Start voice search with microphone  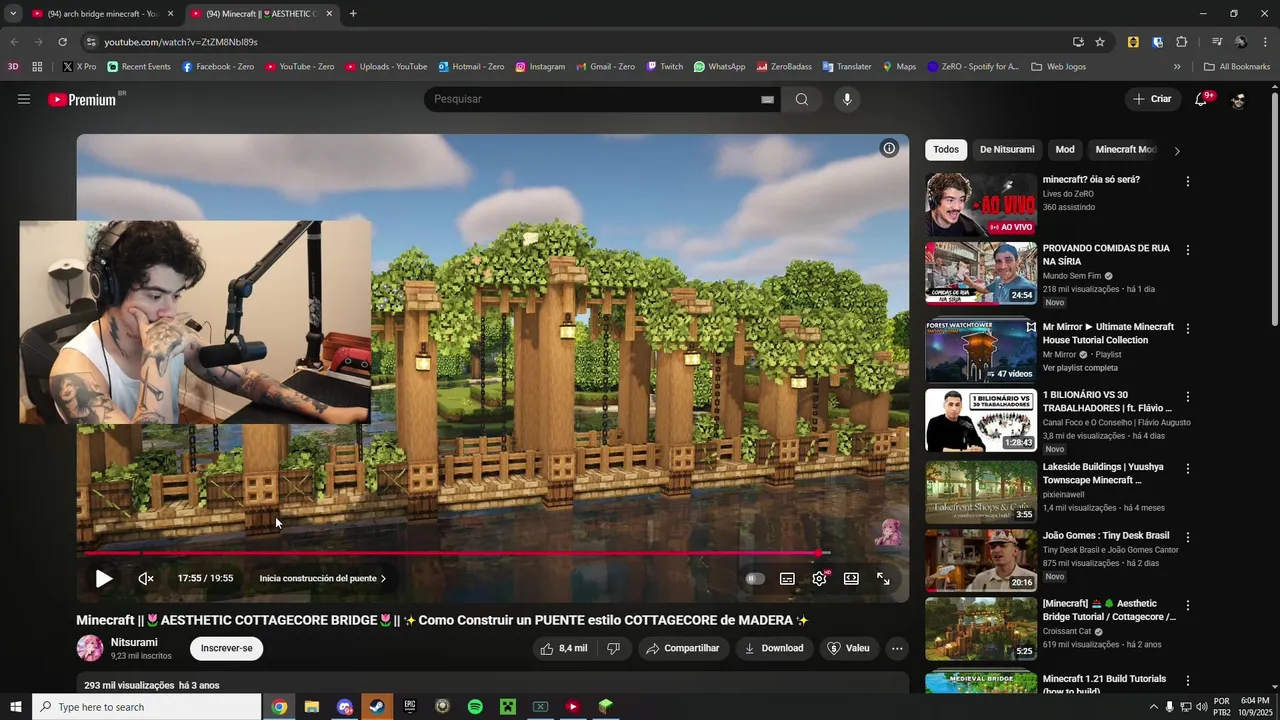[x=847, y=99]
